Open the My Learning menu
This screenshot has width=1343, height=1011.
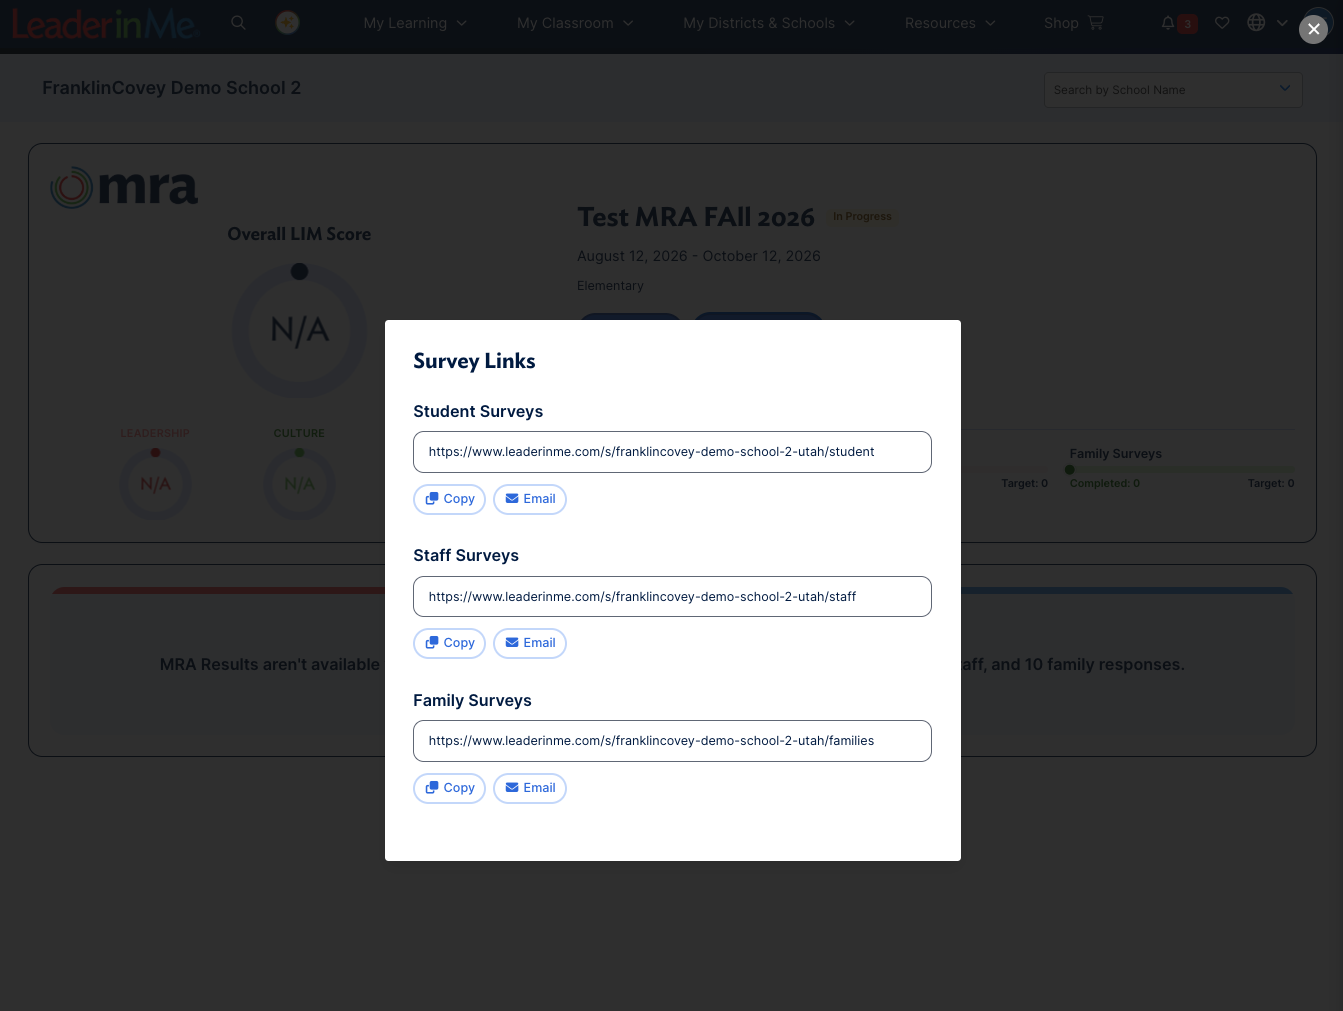[415, 23]
